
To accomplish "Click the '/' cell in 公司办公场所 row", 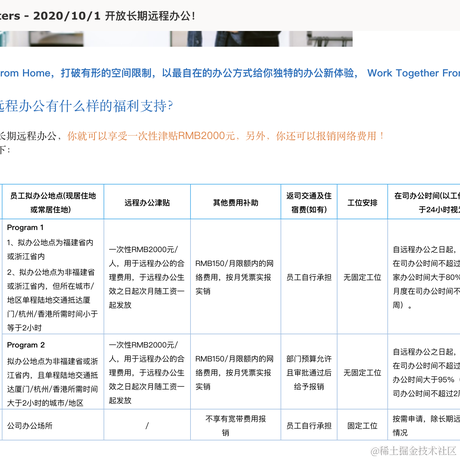I will (x=147, y=425).
